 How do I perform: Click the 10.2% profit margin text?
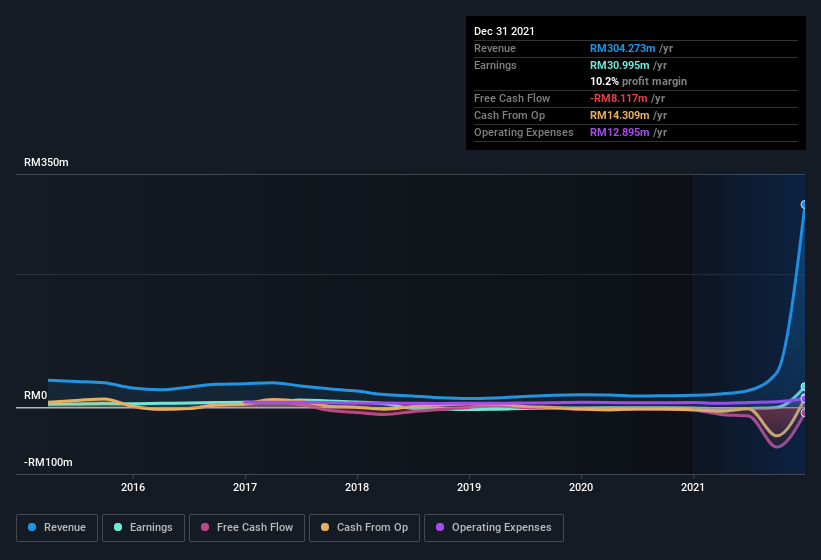pyautogui.click(x=638, y=81)
